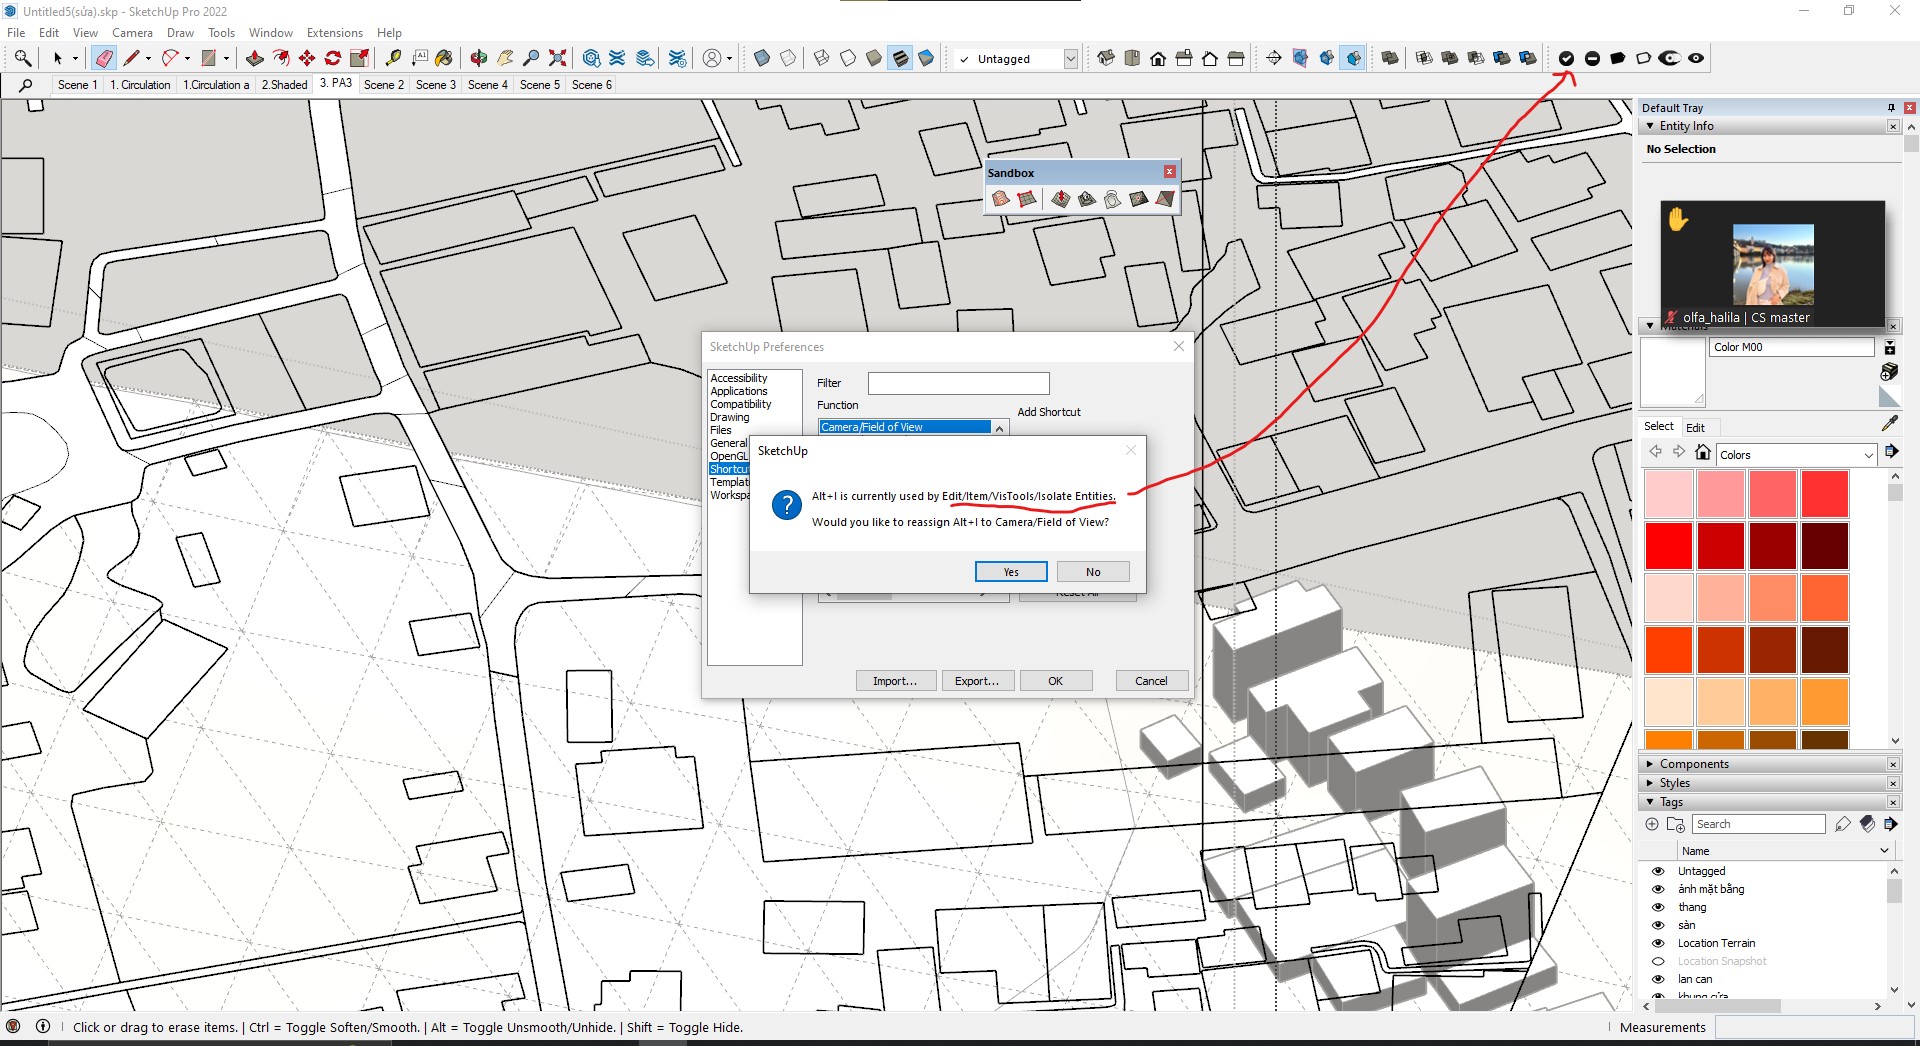The height and width of the screenshot is (1046, 1920).
Task: Open the Name column sort dropdown
Action: (1884, 851)
